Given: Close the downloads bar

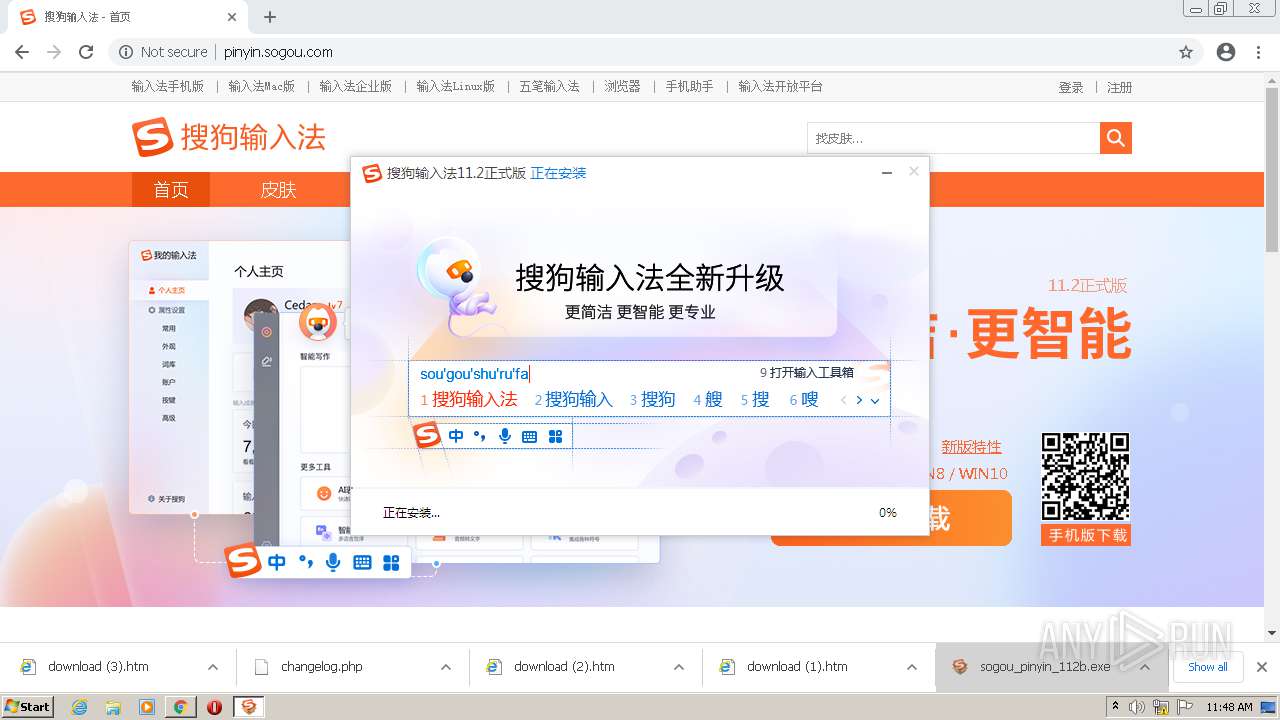Looking at the screenshot, I should [1262, 667].
